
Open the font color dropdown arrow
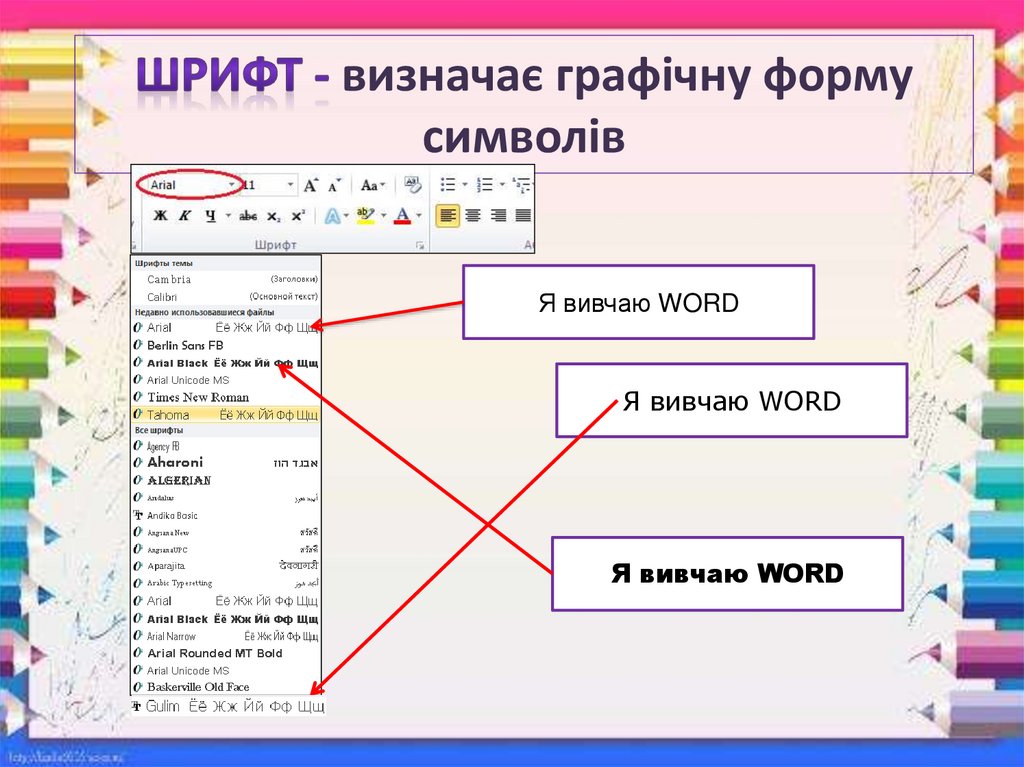[x=419, y=216]
